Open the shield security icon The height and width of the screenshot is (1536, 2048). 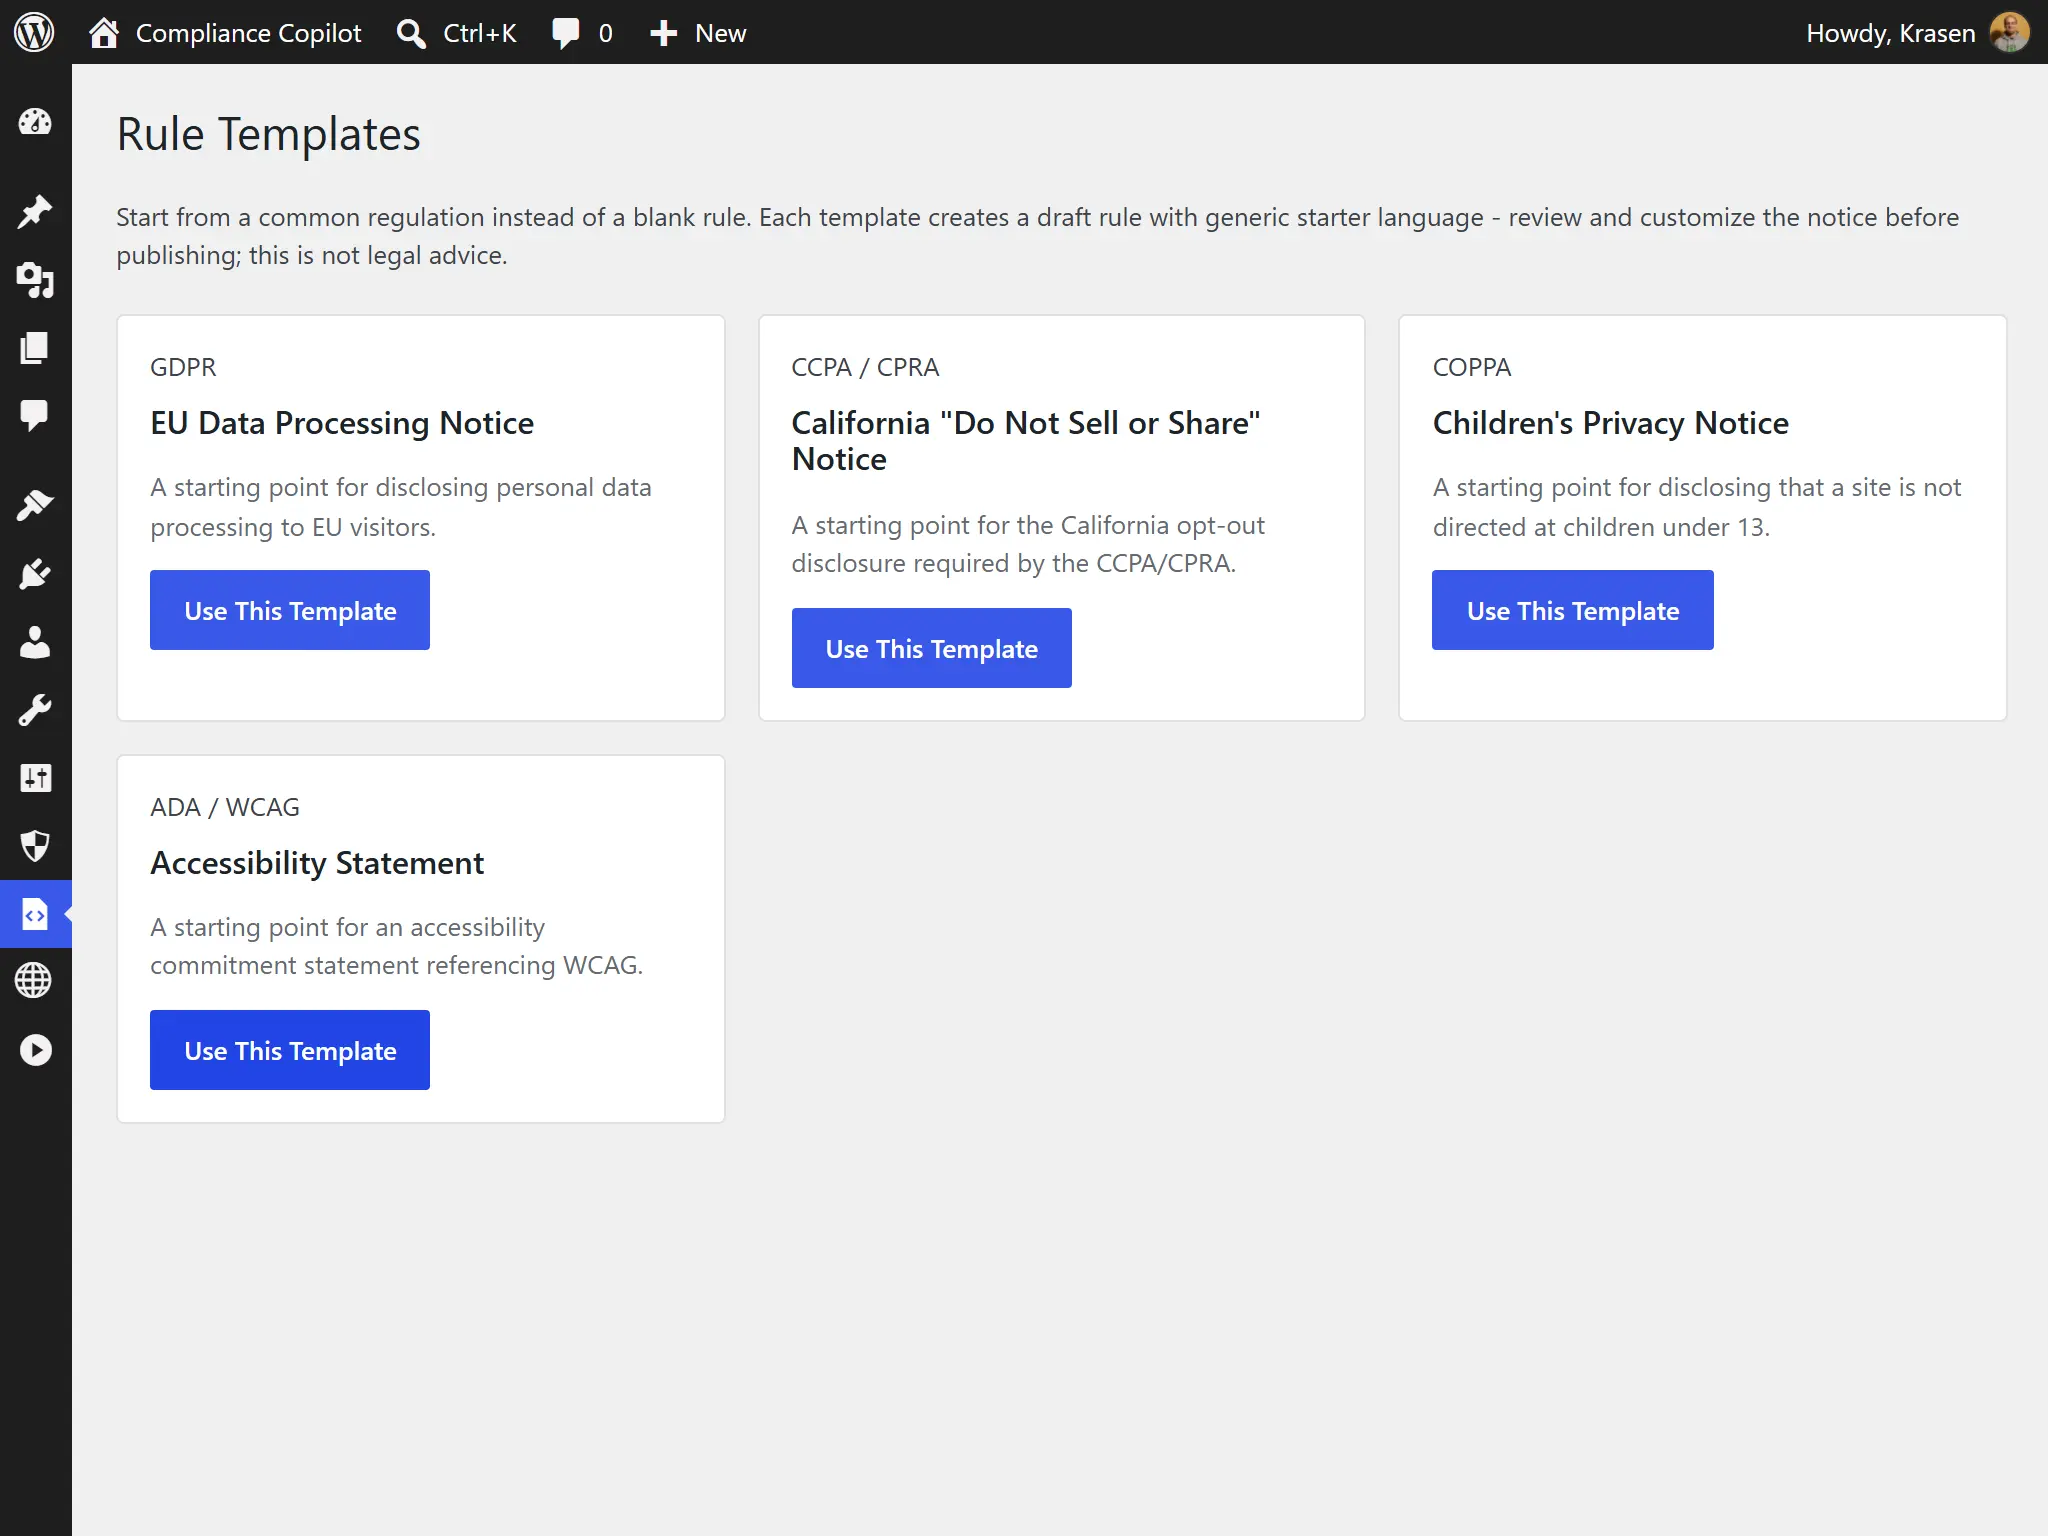point(35,846)
